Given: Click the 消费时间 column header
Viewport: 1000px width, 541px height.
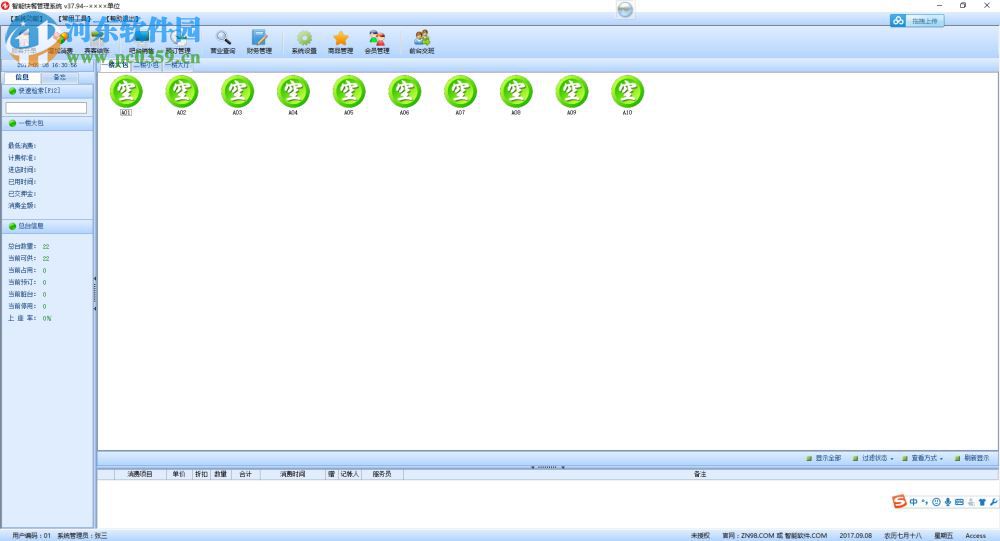Looking at the screenshot, I should click(x=293, y=474).
